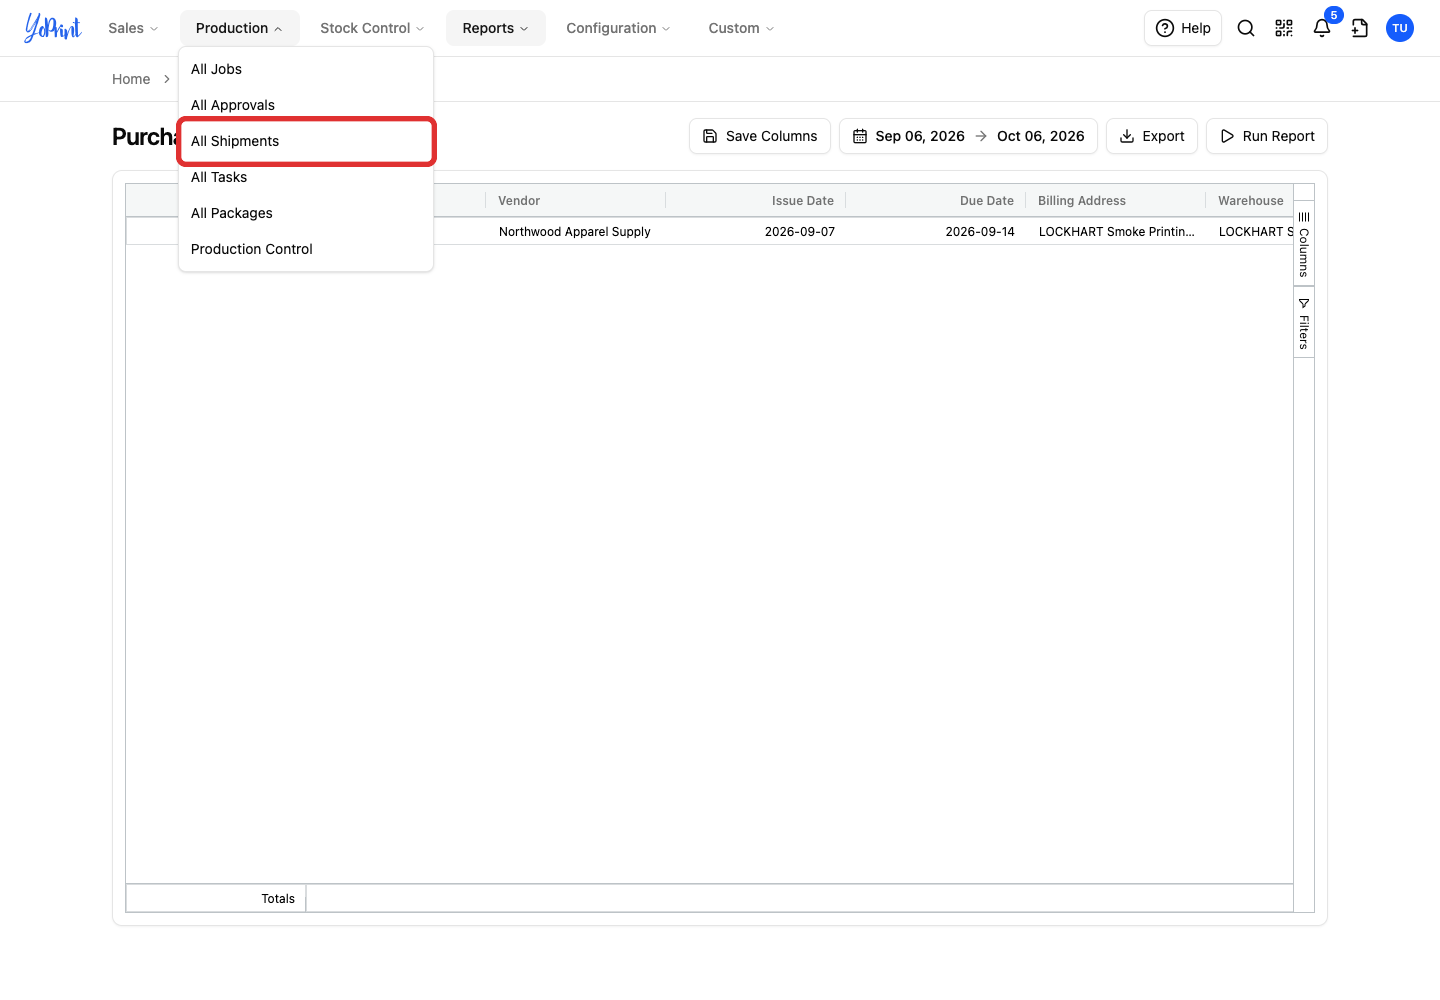The width and height of the screenshot is (1440, 1000).
Task: Open Production Control menu item
Action: tap(306, 249)
